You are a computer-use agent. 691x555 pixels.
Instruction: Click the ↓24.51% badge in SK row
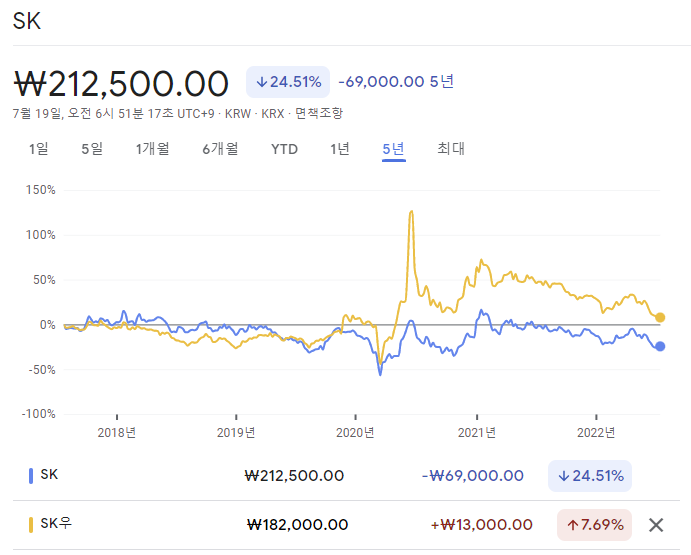(590, 476)
